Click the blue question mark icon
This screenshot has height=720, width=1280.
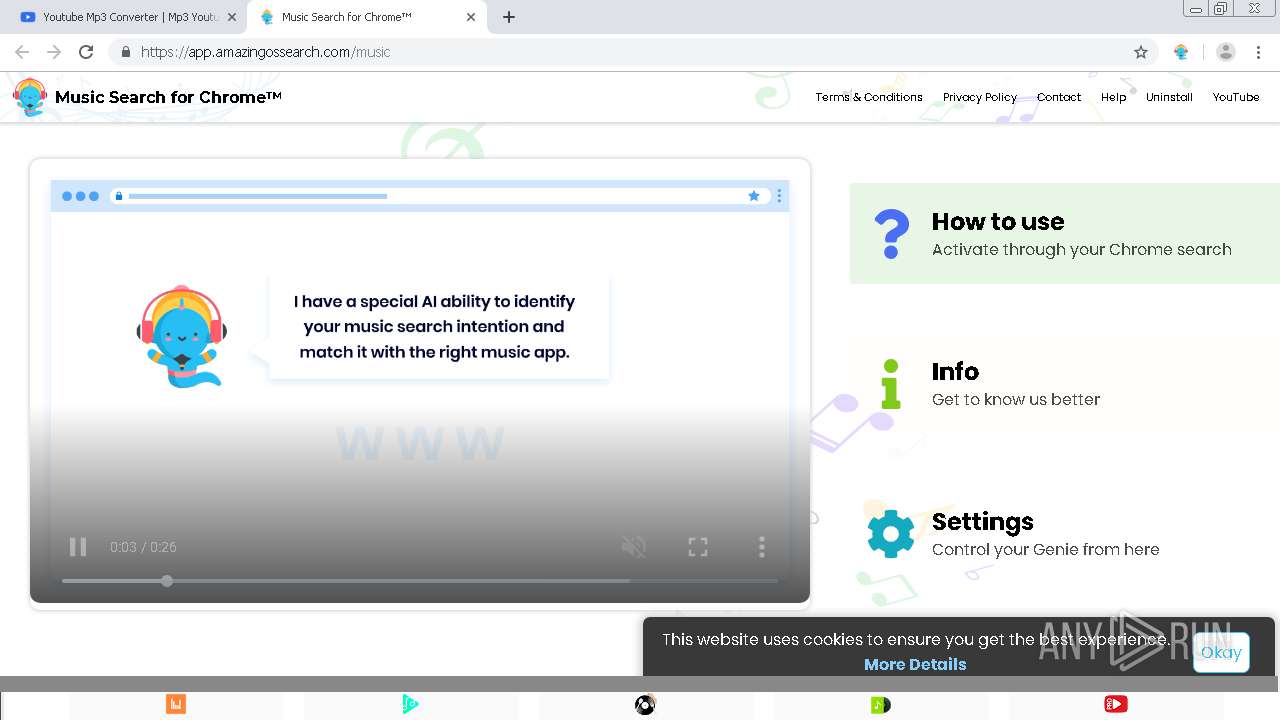pos(891,234)
